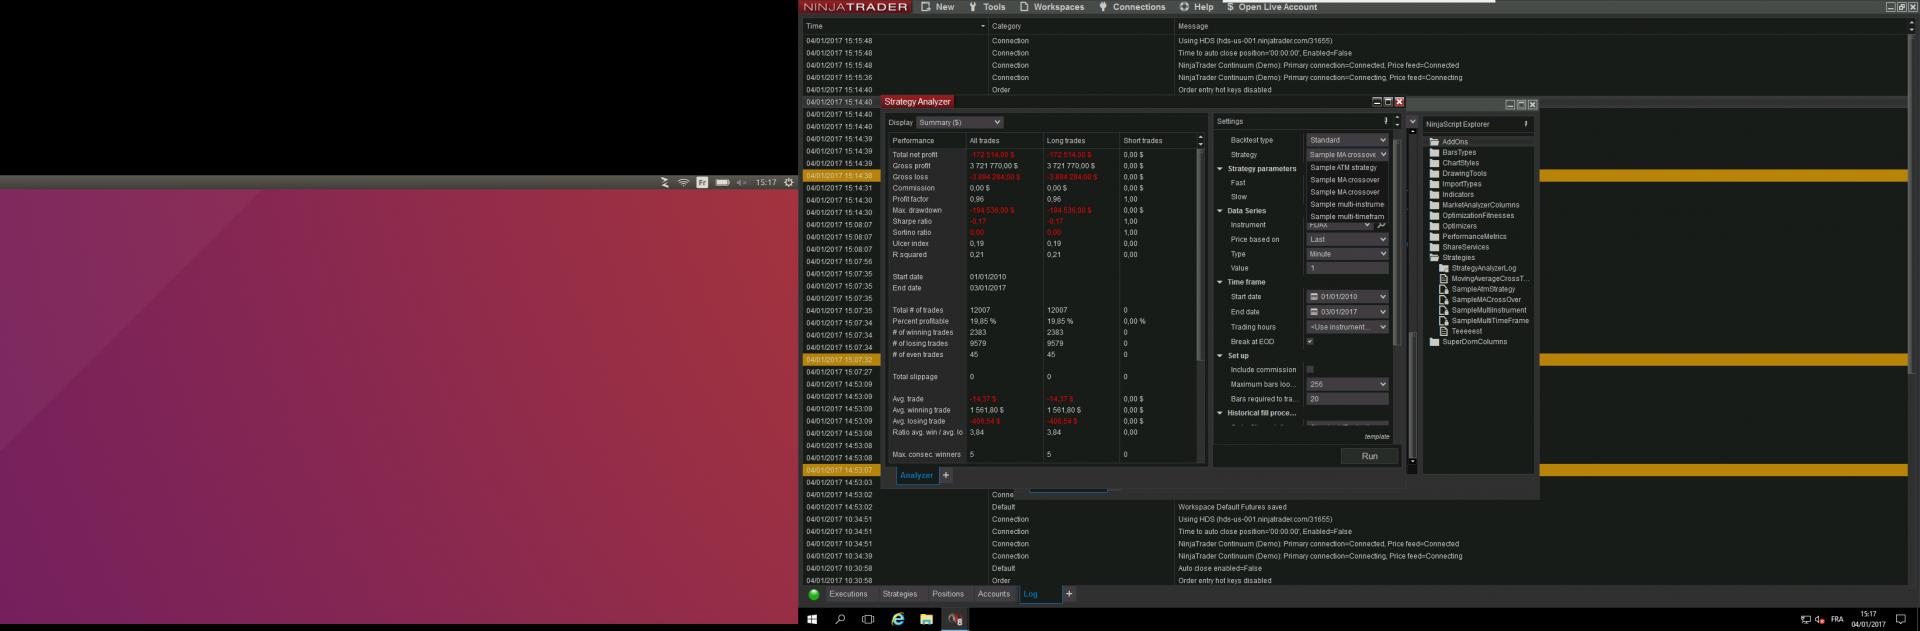Click the End date calendar icon
The image size is (1920, 631).
click(x=1314, y=312)
